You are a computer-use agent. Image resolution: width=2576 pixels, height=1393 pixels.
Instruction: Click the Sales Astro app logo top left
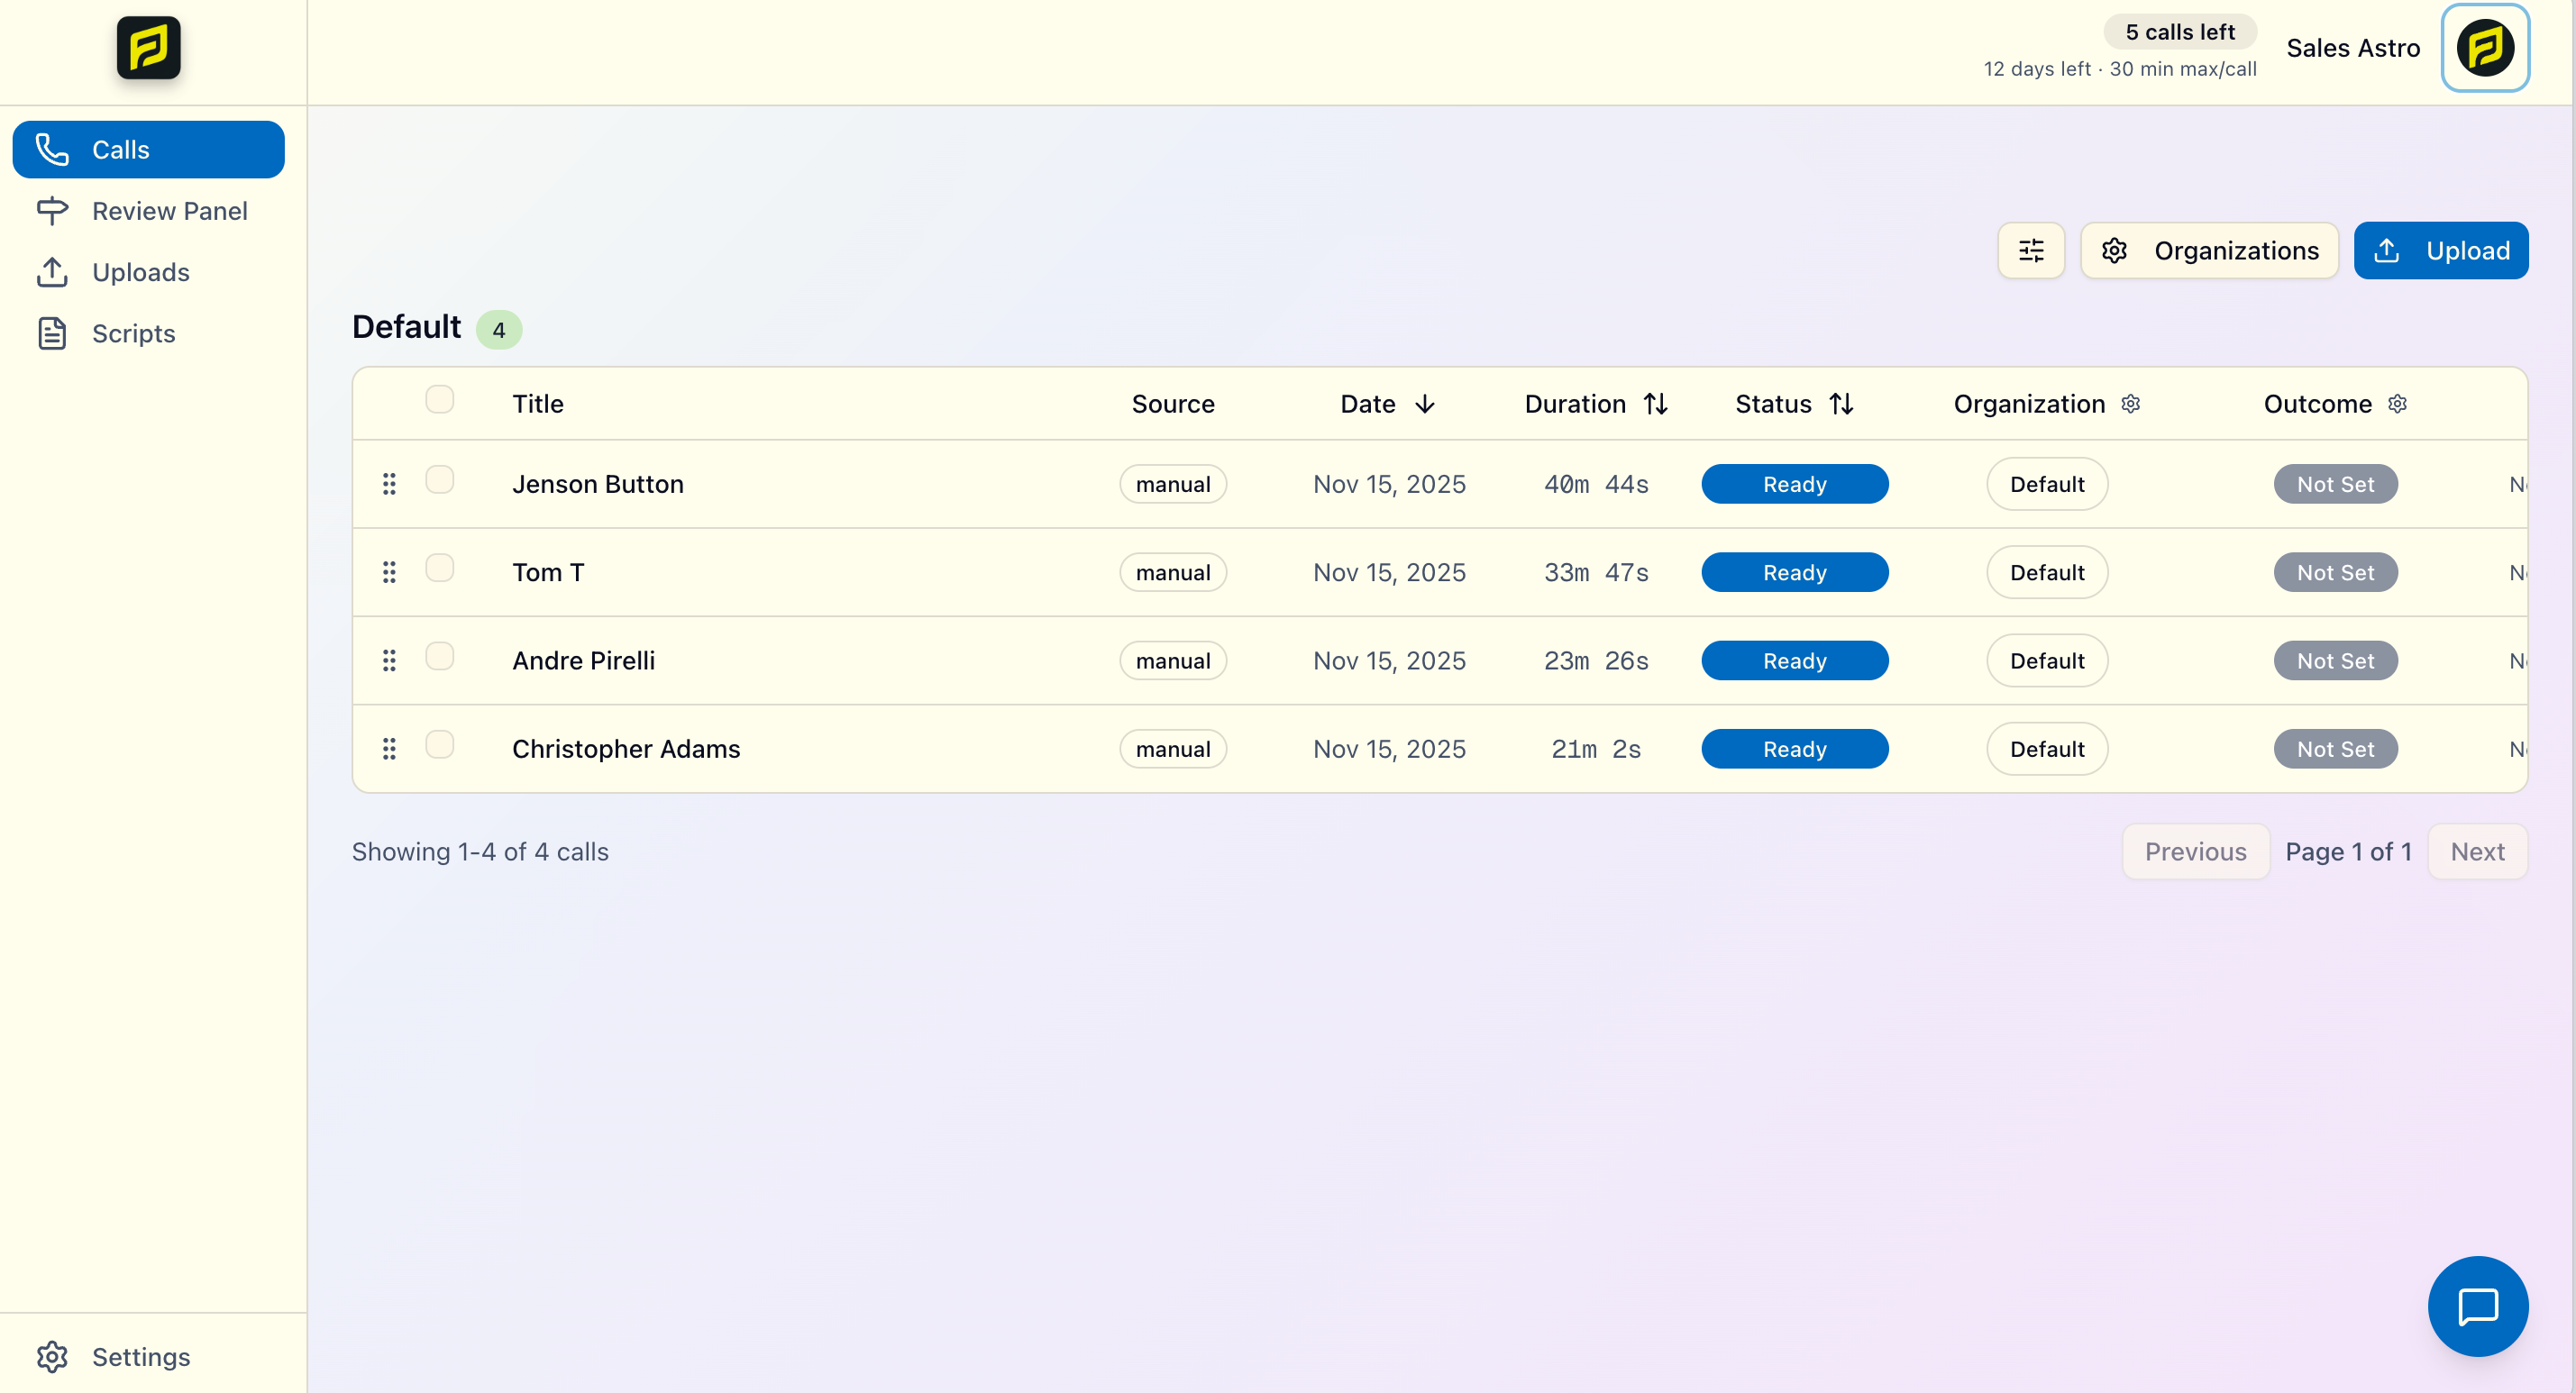tap(148, 48)
